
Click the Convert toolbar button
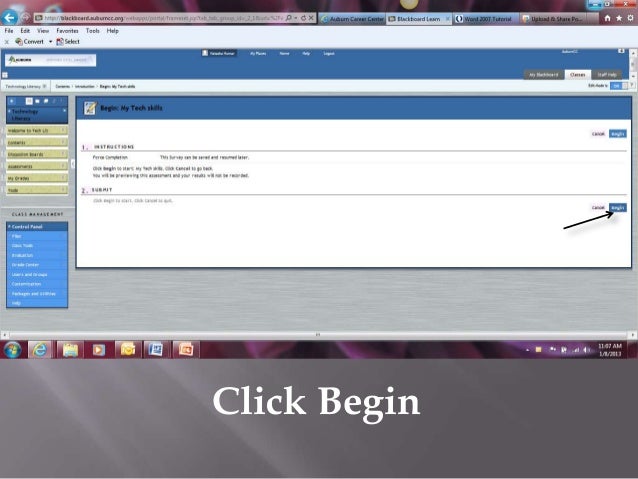[29, 42]
